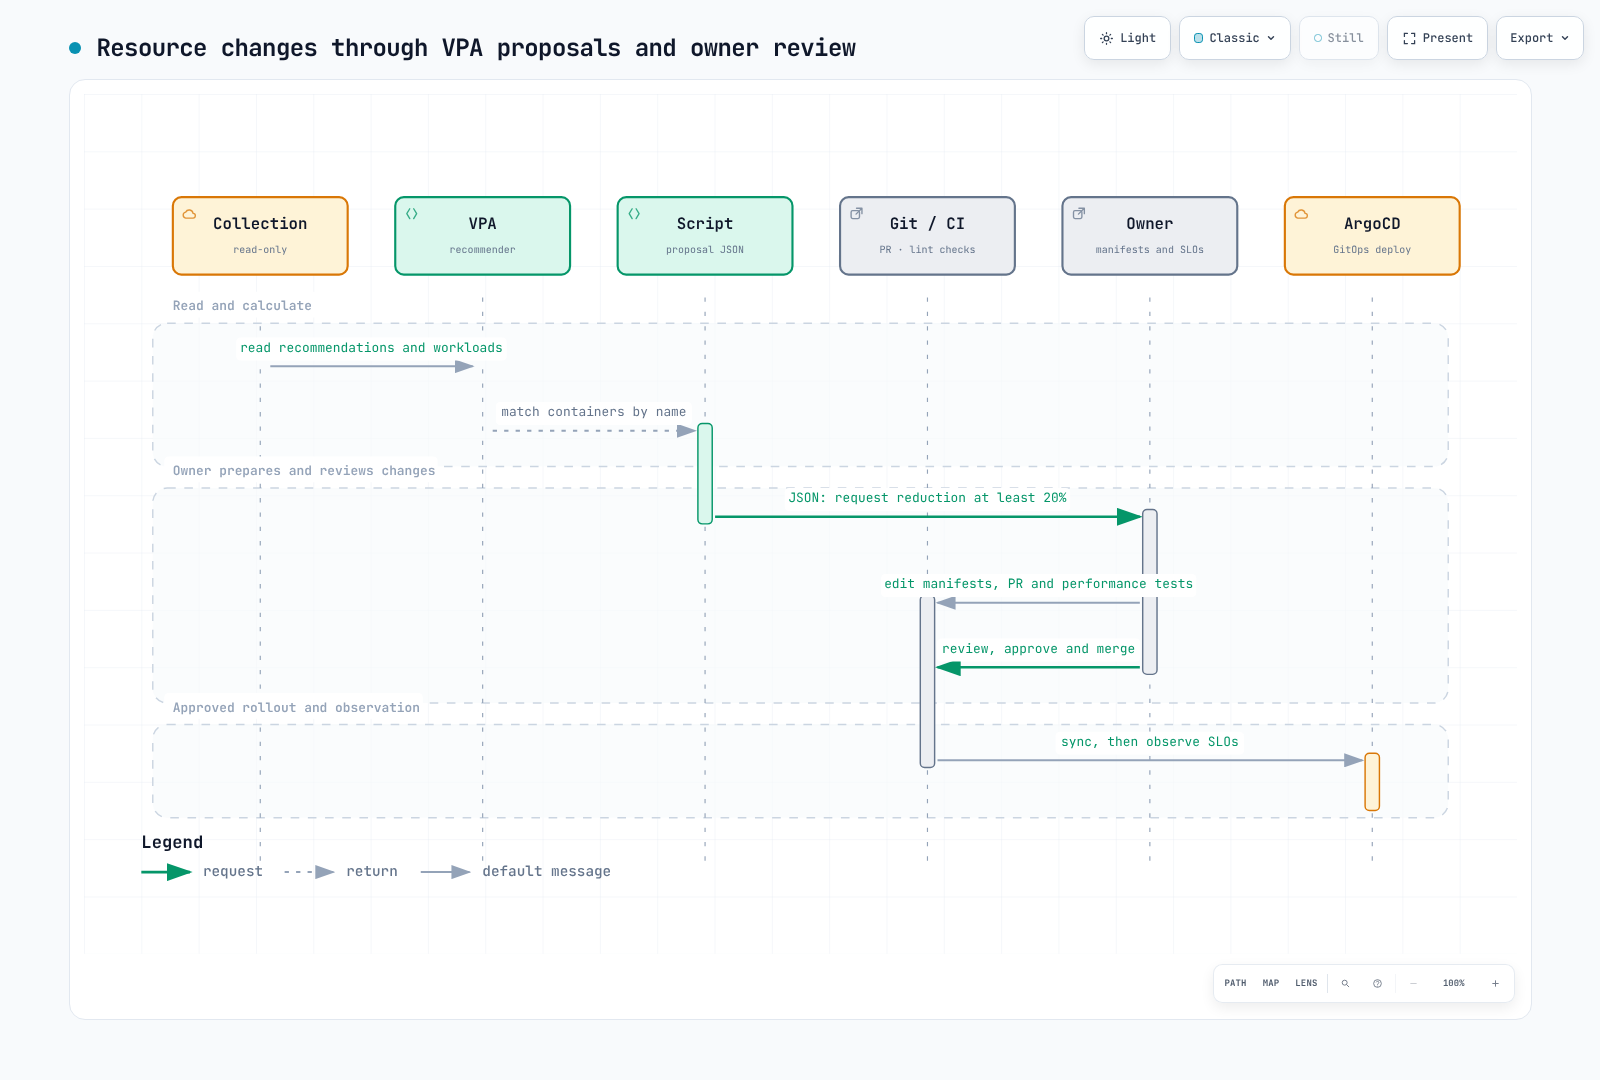Toggle the MAP overview
Image resolution: width=1600 pixels, height=1080 pixels.
[x=1270, y=983]
